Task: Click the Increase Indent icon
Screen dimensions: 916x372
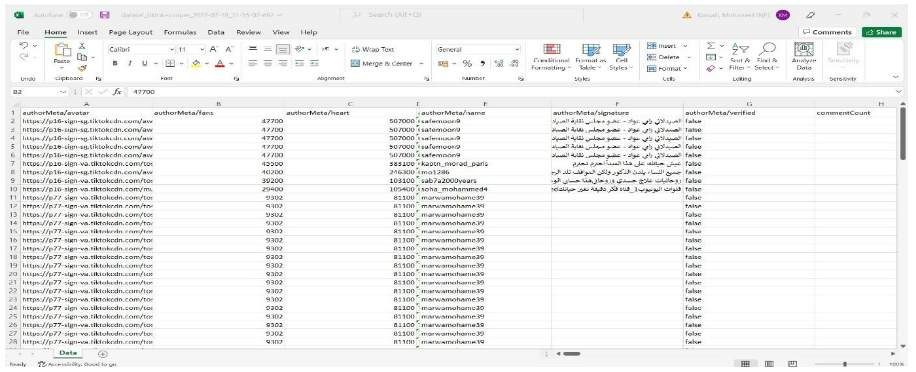Action: pyautogui.click(x=314, y=63)
